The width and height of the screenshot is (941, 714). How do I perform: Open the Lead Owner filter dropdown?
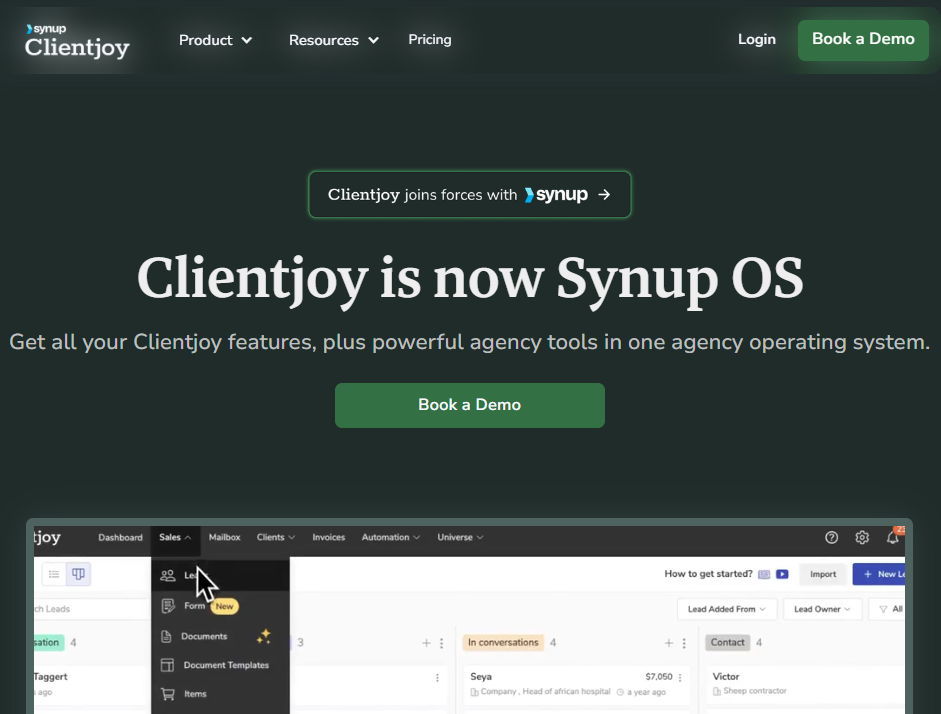pos(823,609)
